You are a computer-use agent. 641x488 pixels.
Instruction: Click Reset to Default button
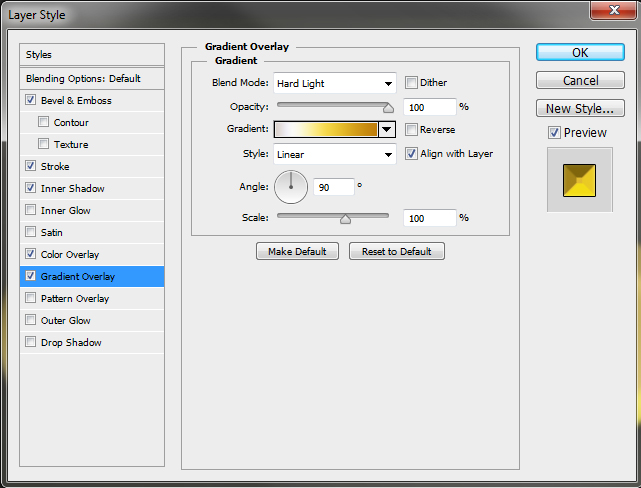(396, 251)
